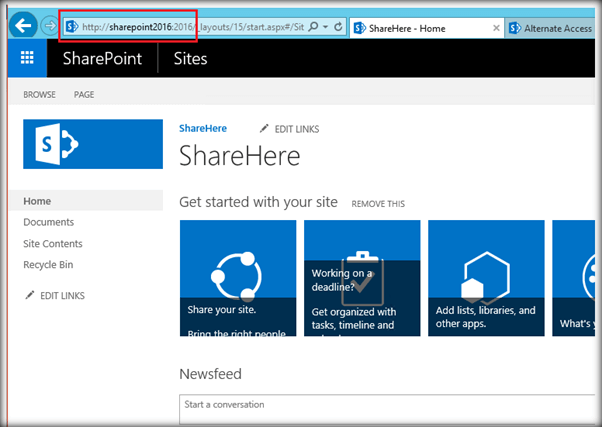Click the browser Back arrow button

click(x=23, y=25)
